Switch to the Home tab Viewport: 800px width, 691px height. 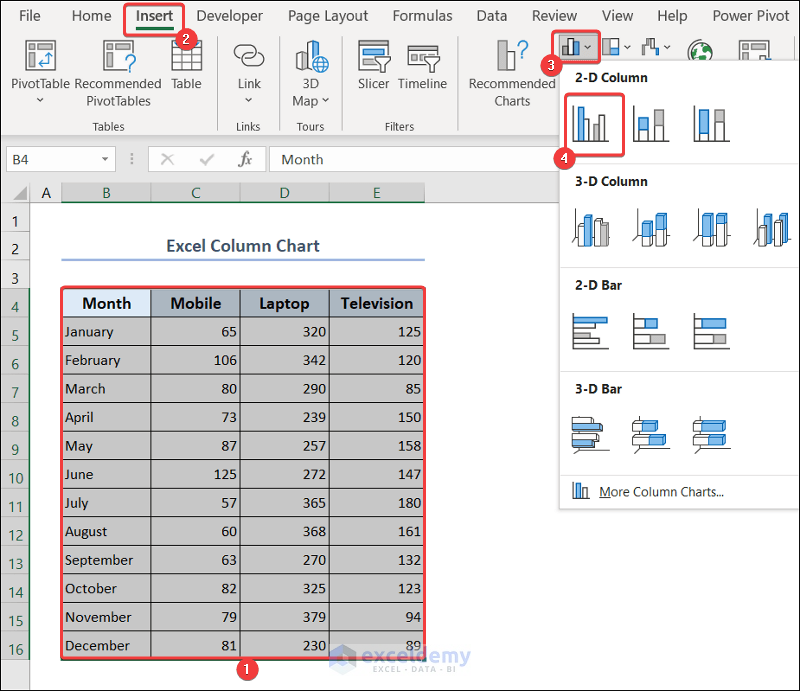coord(91,16)
